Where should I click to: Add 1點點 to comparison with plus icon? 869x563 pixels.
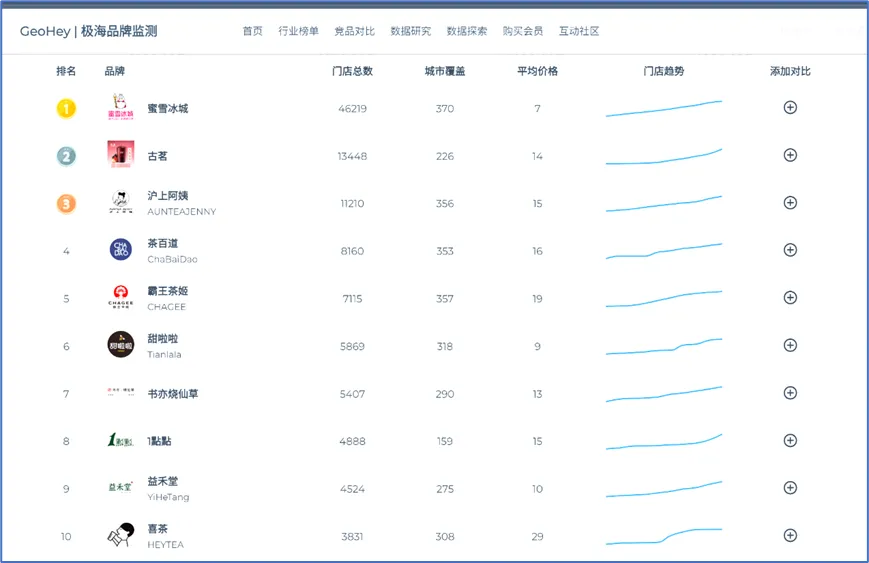click(x=790, y=441)
